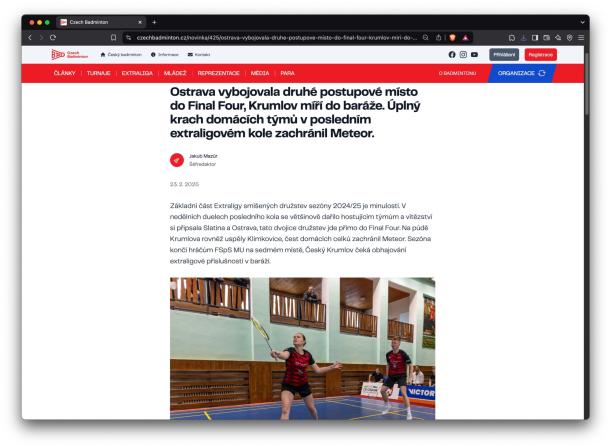Image resolution: width=611 pixels, height=448 pixels.
Task: Open the browser hamburger menu
Action: click(581, 38)
